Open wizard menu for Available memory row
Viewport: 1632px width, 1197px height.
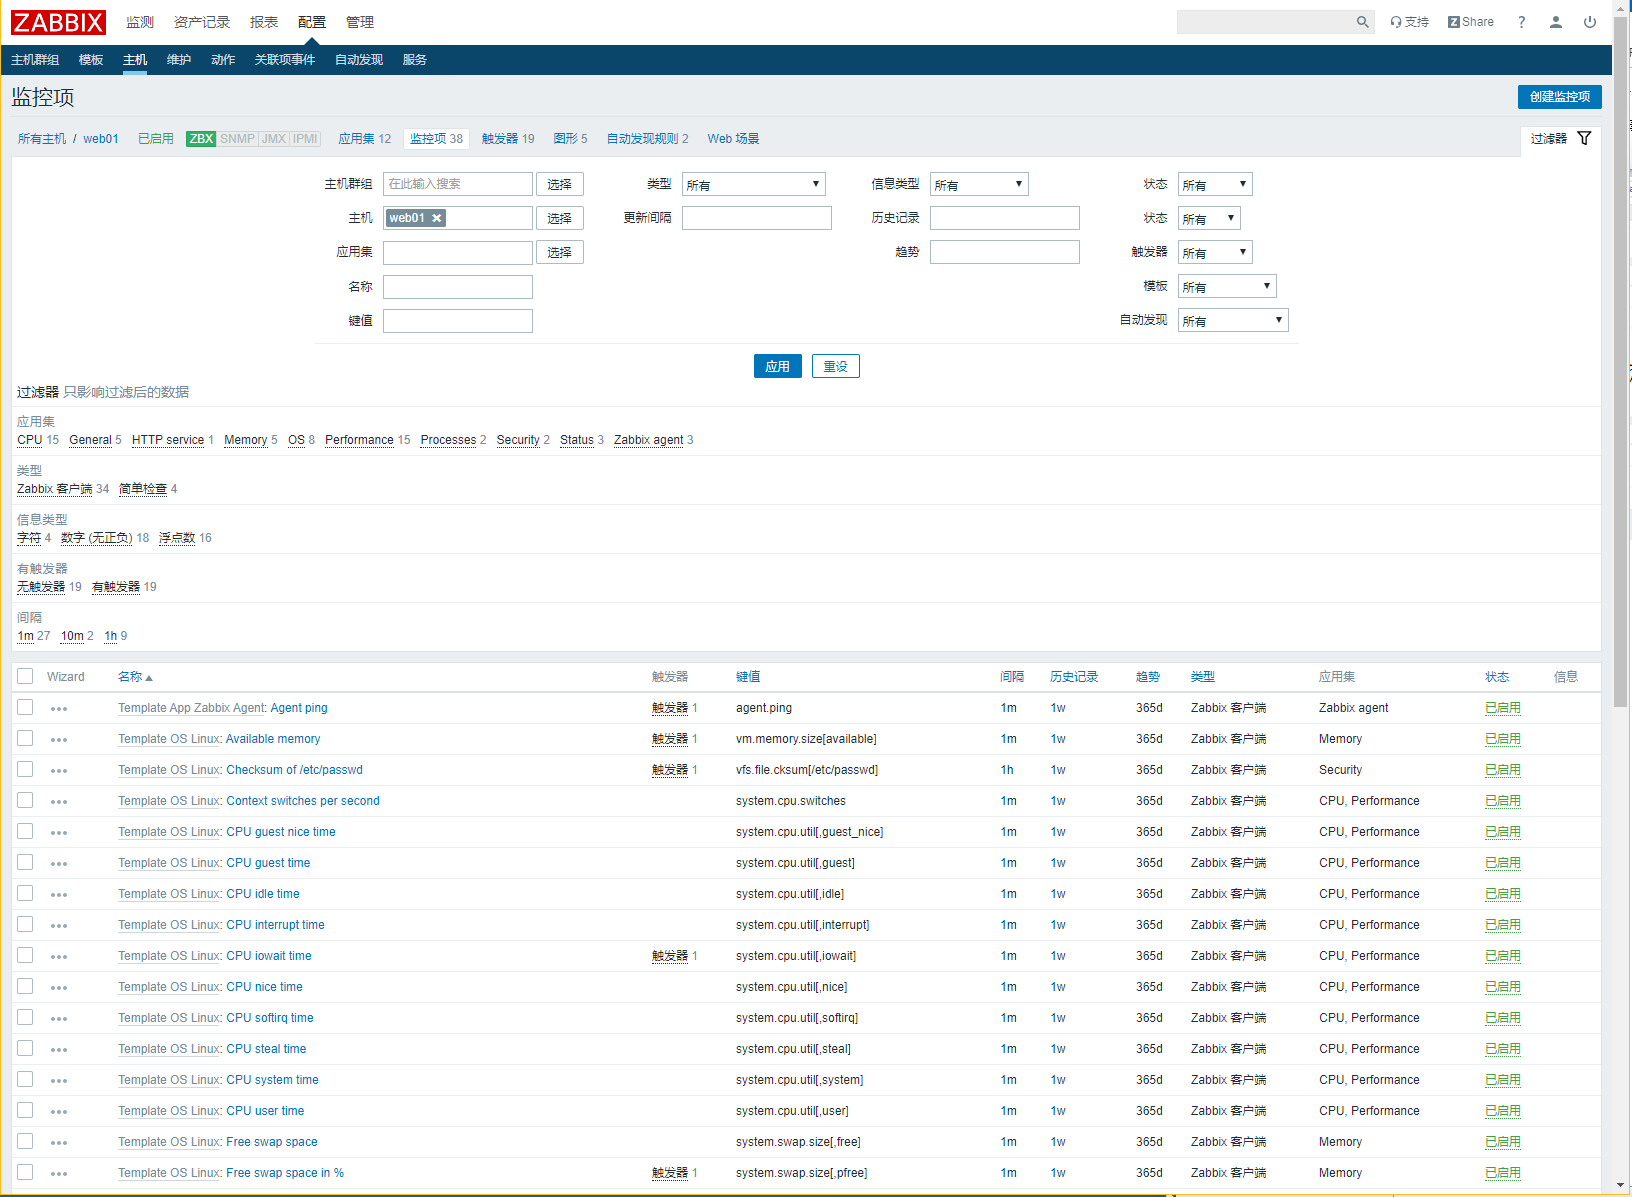point(59,740)
